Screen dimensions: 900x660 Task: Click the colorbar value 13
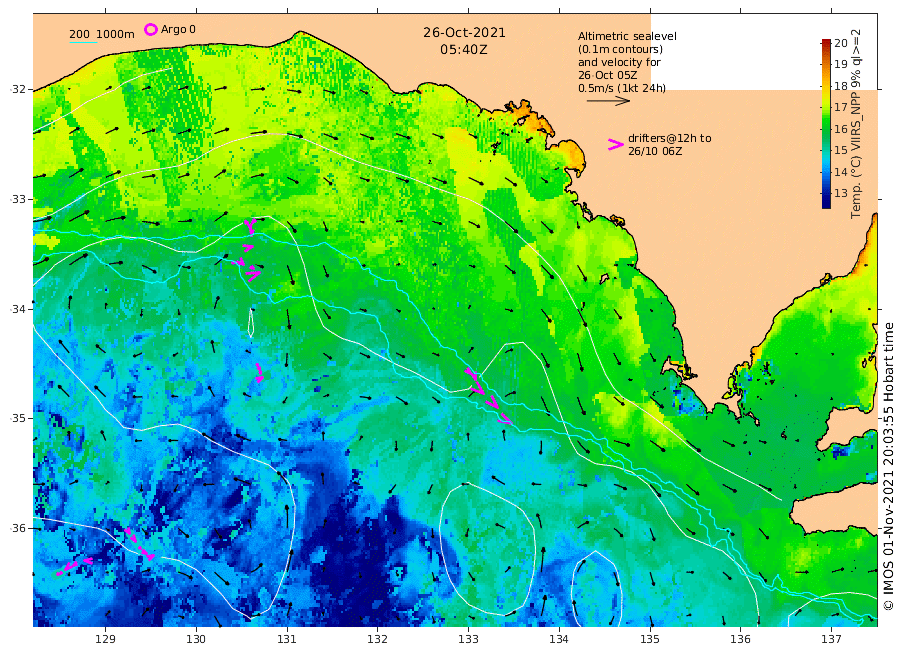(x=841, y=193)
